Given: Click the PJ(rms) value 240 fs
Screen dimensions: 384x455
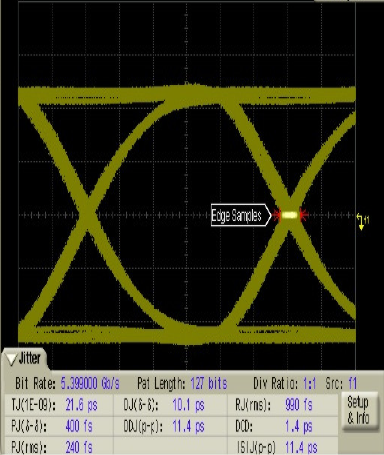Looking at the screenshot, I should click(79, 447).
